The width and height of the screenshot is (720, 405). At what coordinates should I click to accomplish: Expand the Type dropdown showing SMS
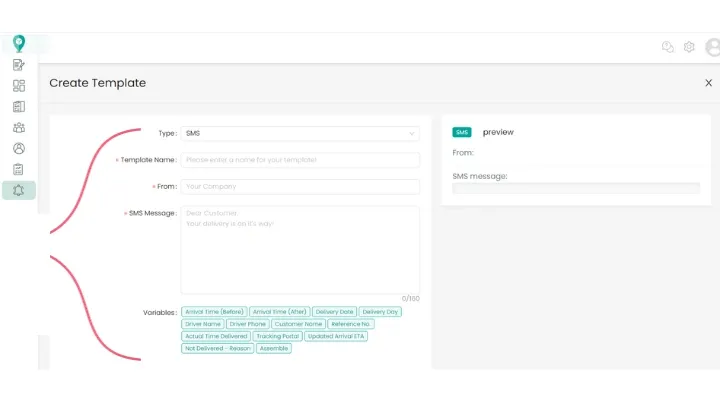[x=300, y=133]
